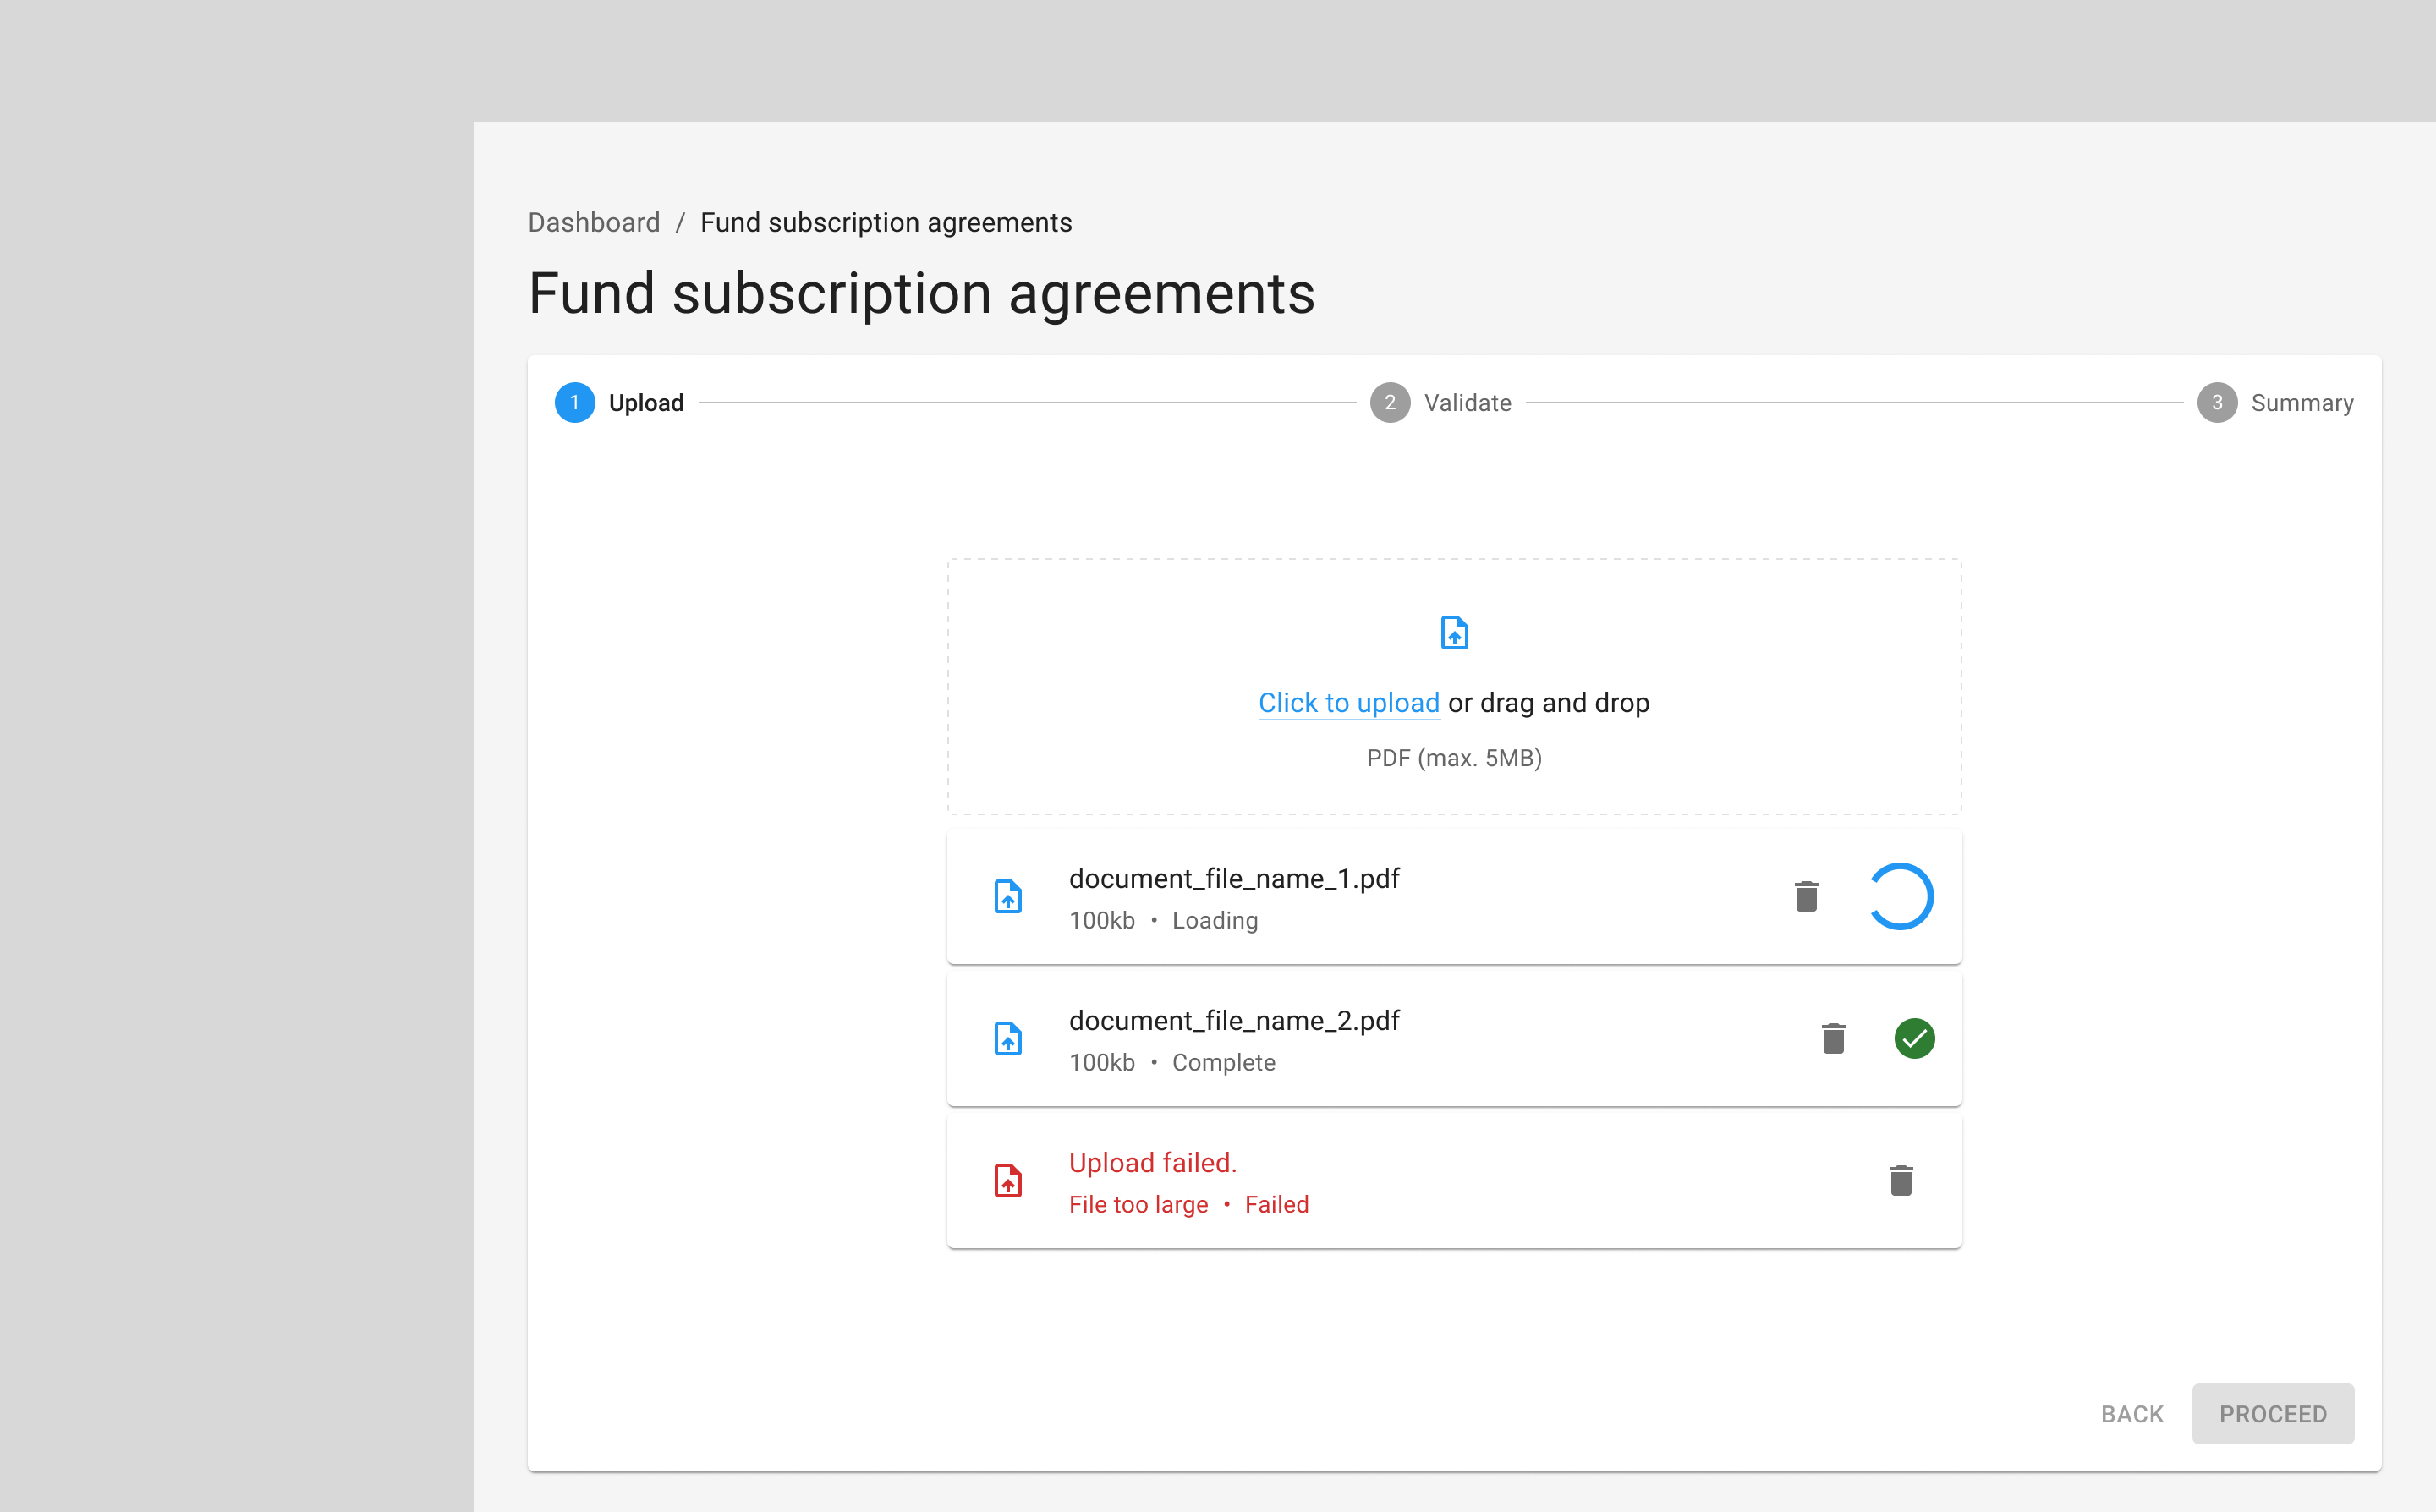Open the Click to upload link
Screen dimensions: 2436x1512
tap(1349, 703)
